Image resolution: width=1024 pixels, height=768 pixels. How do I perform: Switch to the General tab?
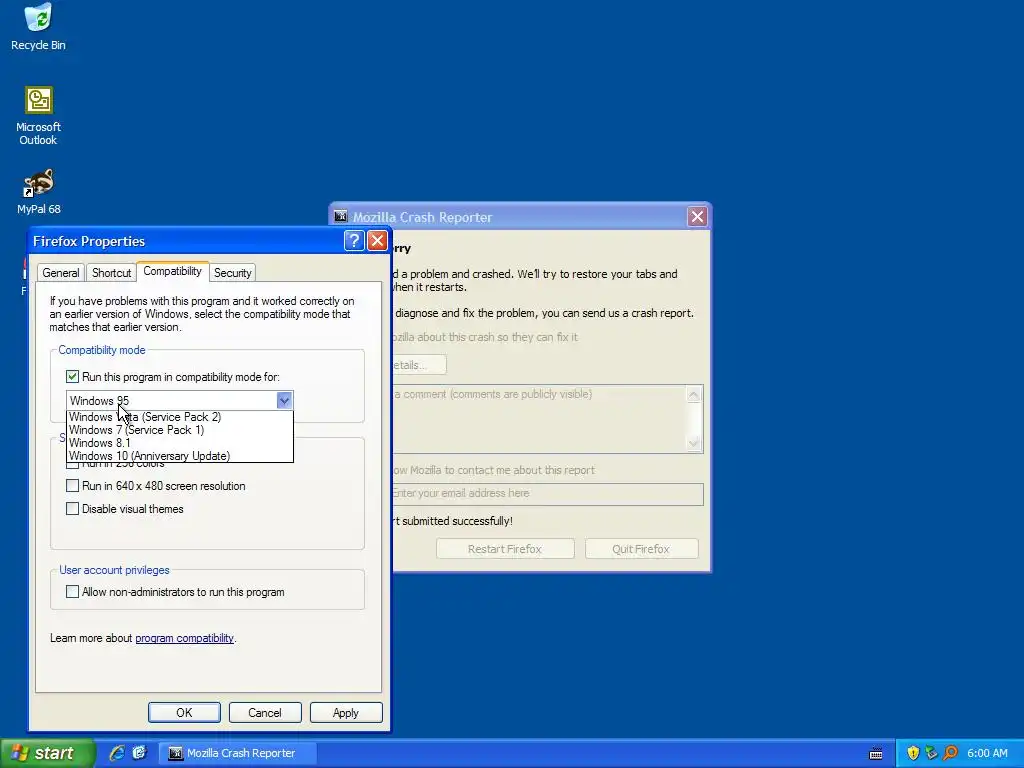pyautogui.click(x=61, y=273)
